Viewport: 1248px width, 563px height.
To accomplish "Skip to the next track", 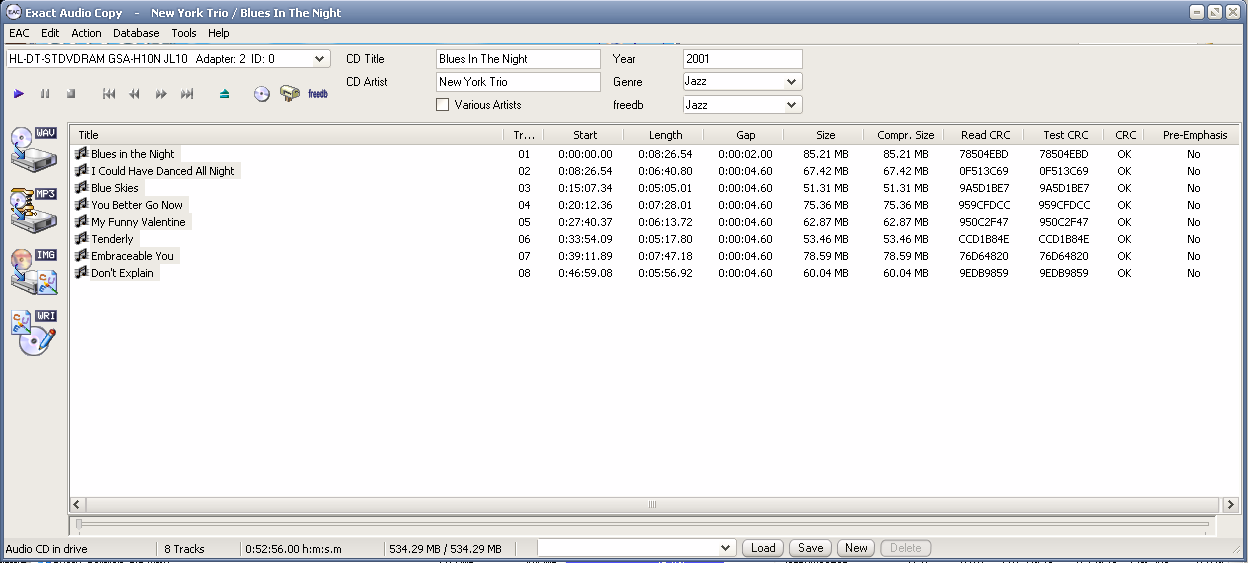I will pos(187,94).
